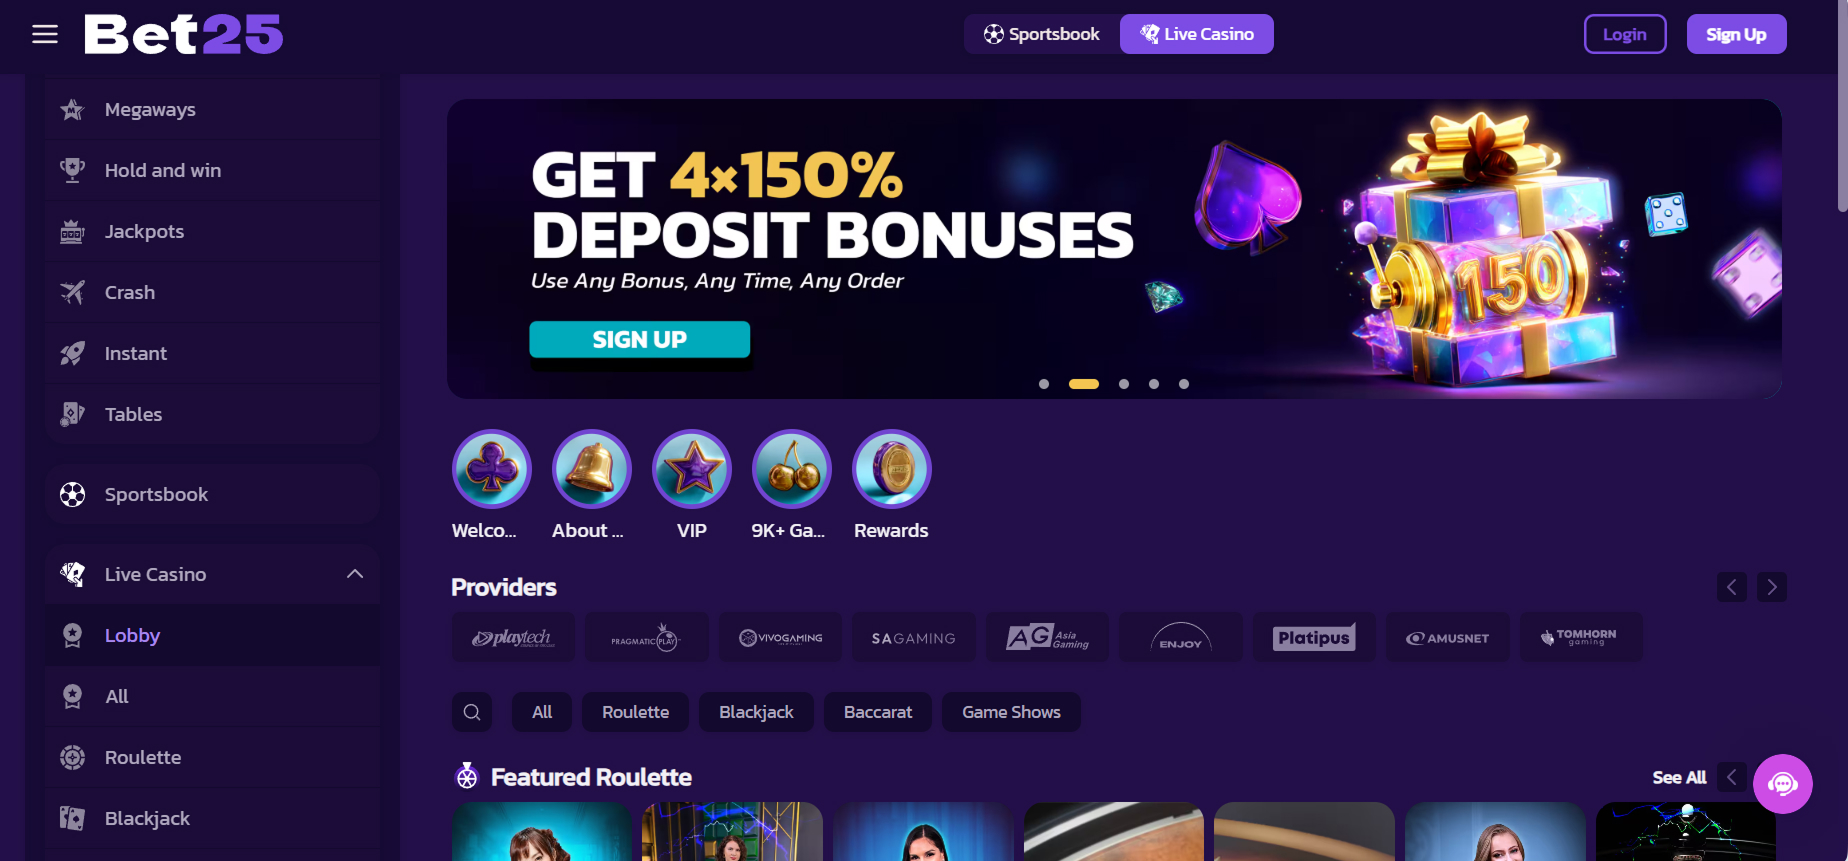Select Game Shows filter
1848x861 pixels.
(x=1011, y=712)
